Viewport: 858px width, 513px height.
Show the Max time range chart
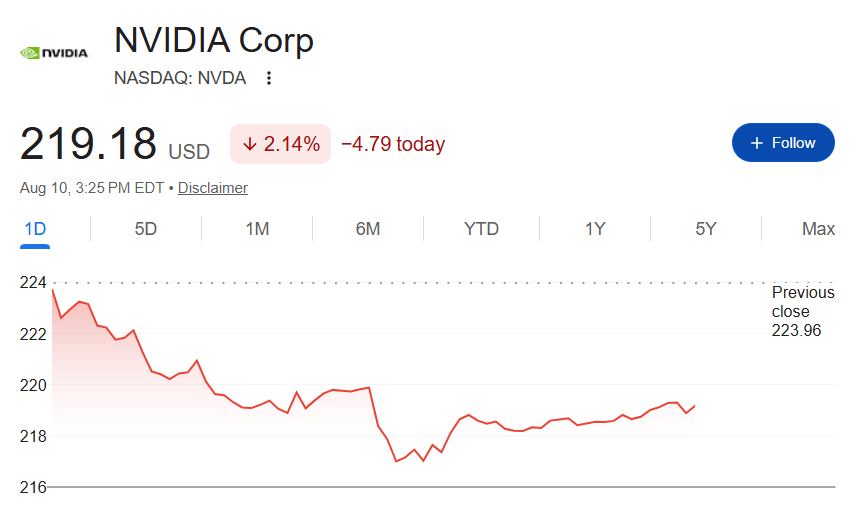point(818,229)
